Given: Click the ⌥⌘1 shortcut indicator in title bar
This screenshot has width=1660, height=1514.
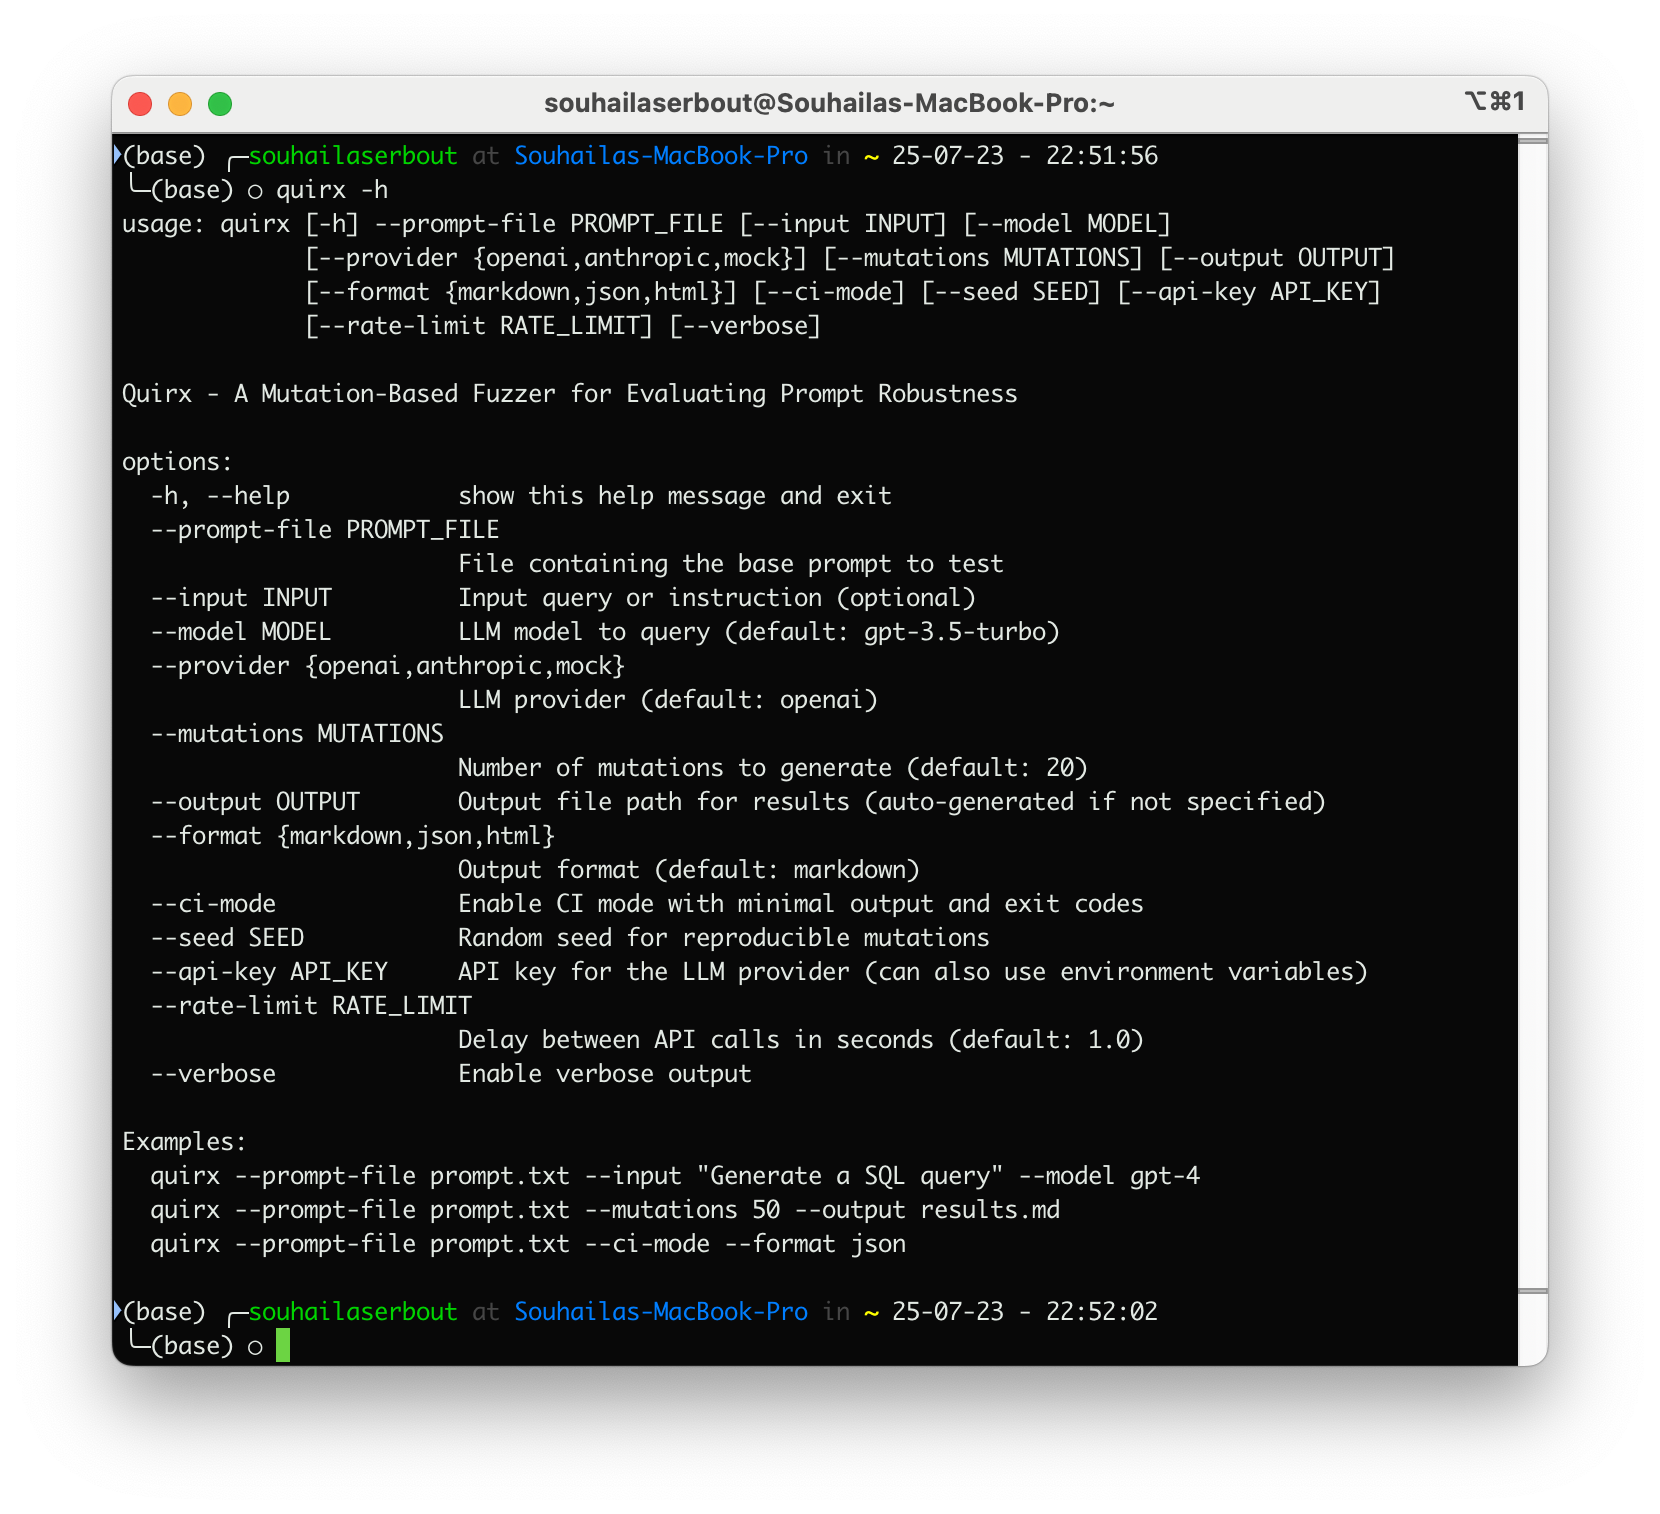Looking at the screenshot, I should click(x=1495, y=101).
